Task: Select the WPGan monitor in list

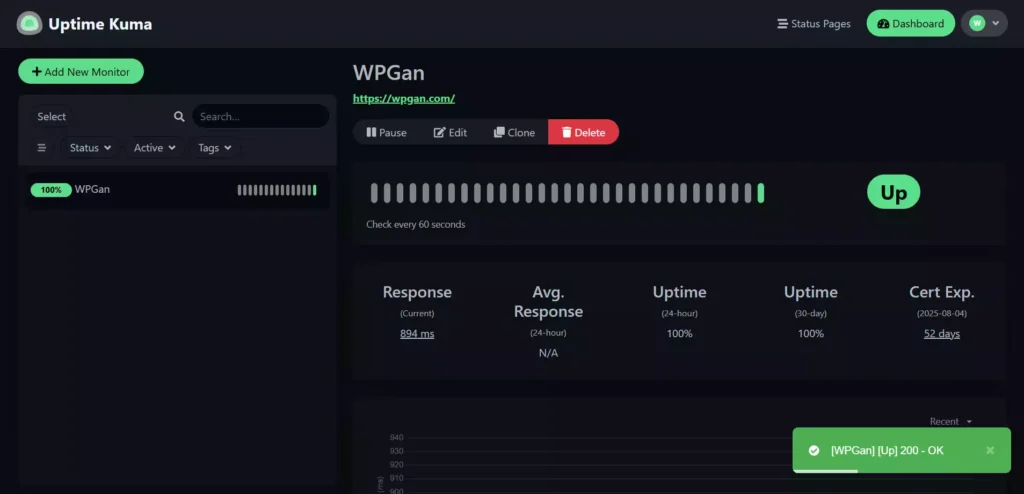Action: [178, 190]
